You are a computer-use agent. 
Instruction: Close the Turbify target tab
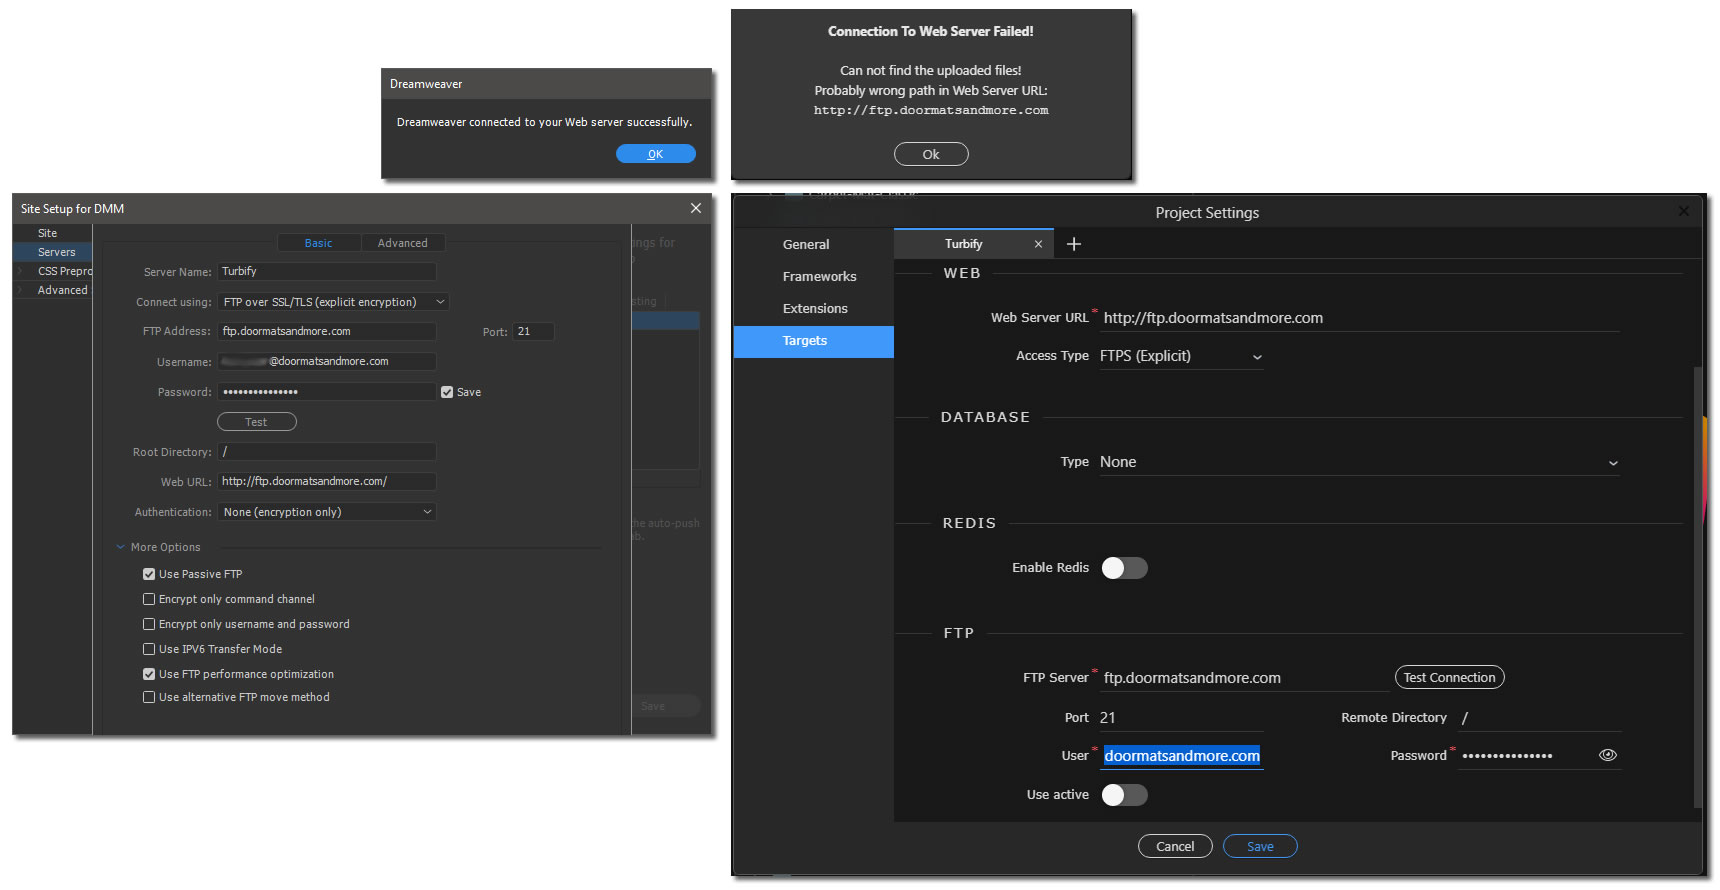click(x=1038, y=244)
